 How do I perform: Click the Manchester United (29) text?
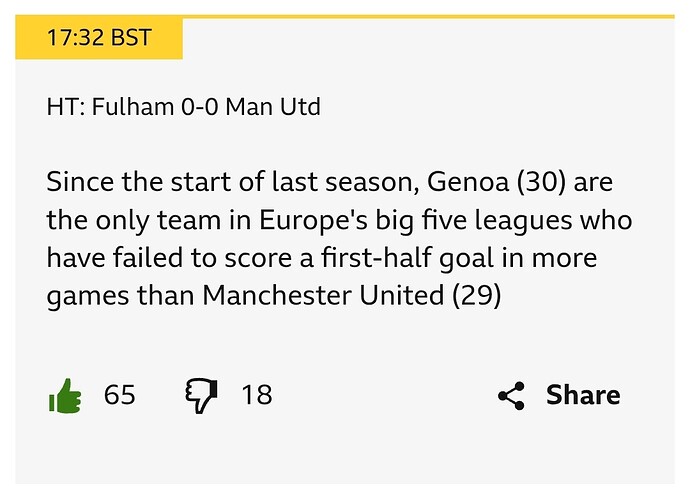coord(351,296)
